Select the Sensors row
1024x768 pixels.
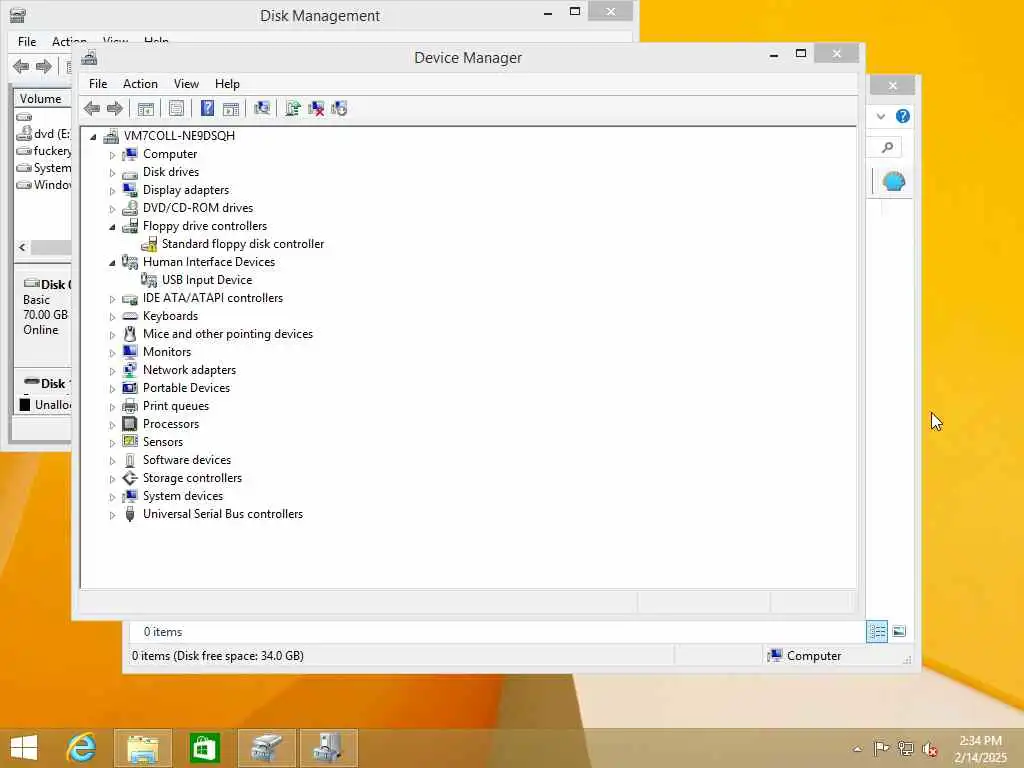(x=163, y=442)
